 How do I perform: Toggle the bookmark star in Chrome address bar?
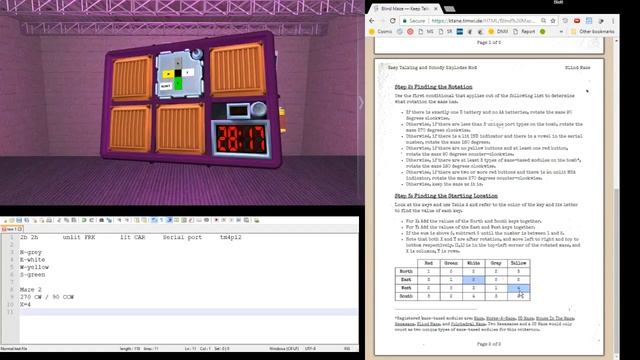(x=553, y=20)
